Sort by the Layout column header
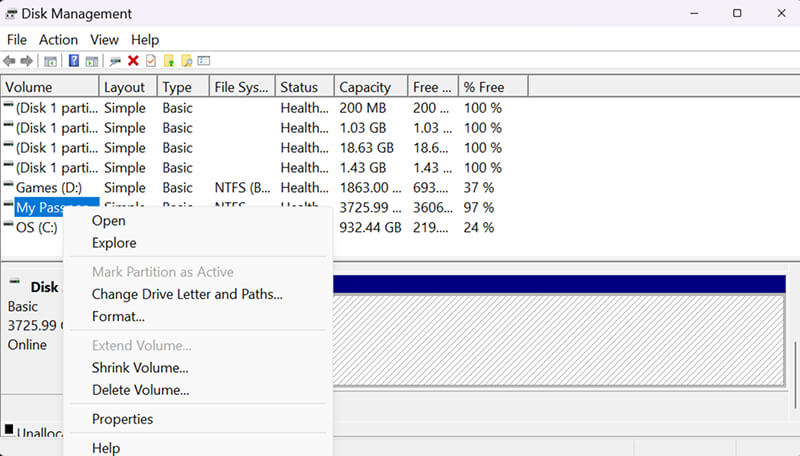Image resolution: width=800 pixels, height=456 pixels. click(x=128, y=87)
